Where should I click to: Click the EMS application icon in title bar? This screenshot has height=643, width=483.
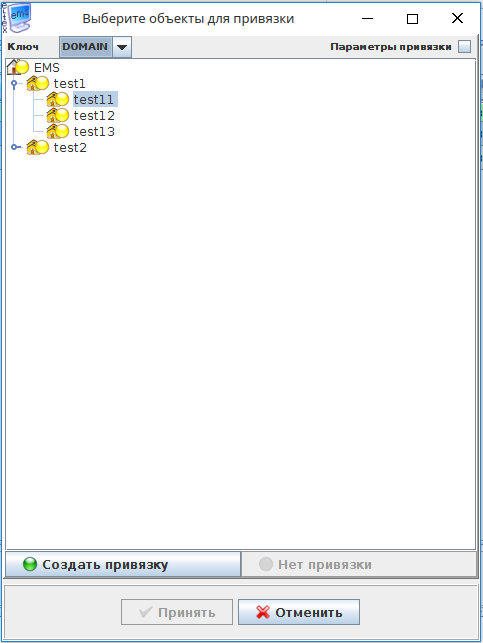point(16,18)
